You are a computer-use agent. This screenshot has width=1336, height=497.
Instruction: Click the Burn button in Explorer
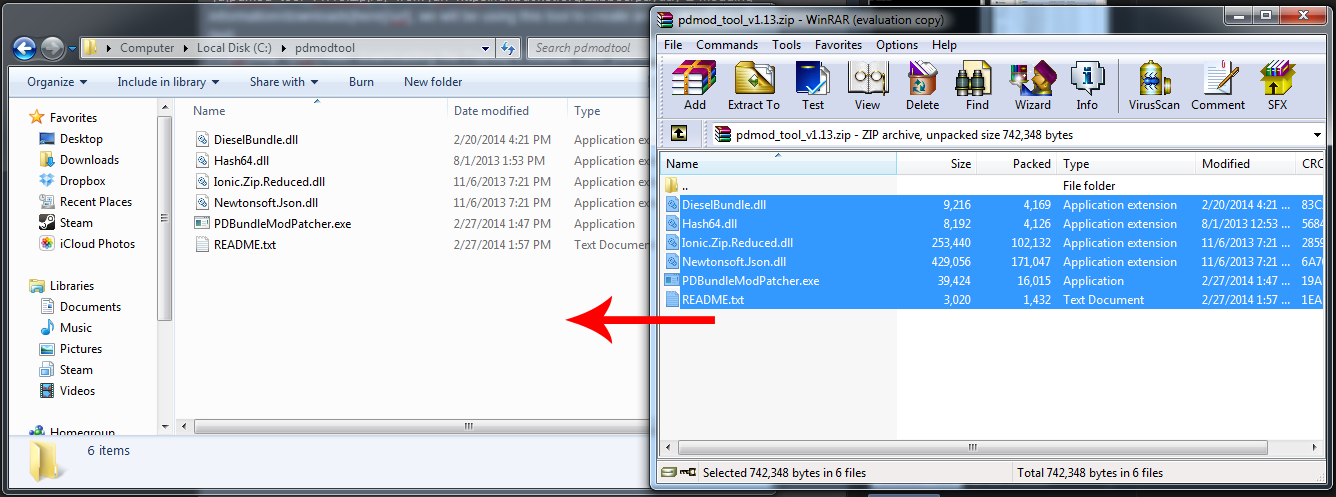[x=361, y=82]
